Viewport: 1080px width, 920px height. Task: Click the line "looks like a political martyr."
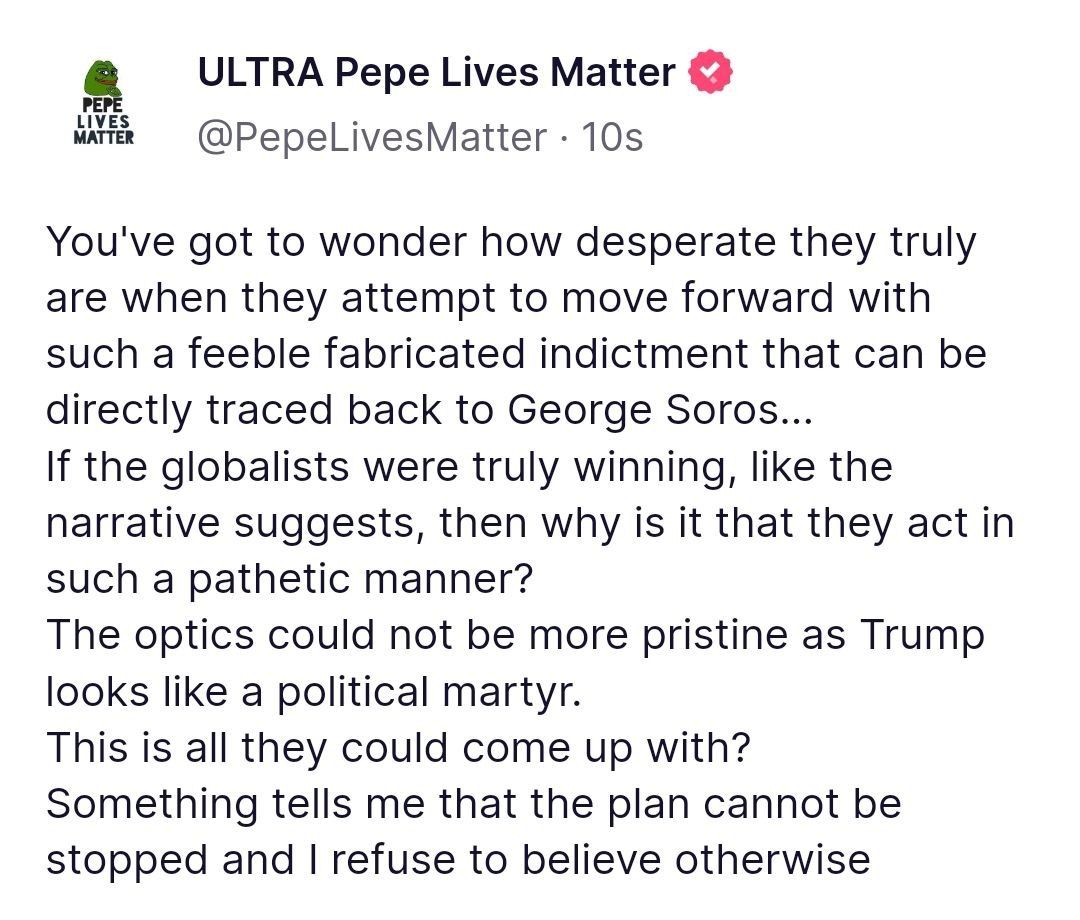point(313,692)
